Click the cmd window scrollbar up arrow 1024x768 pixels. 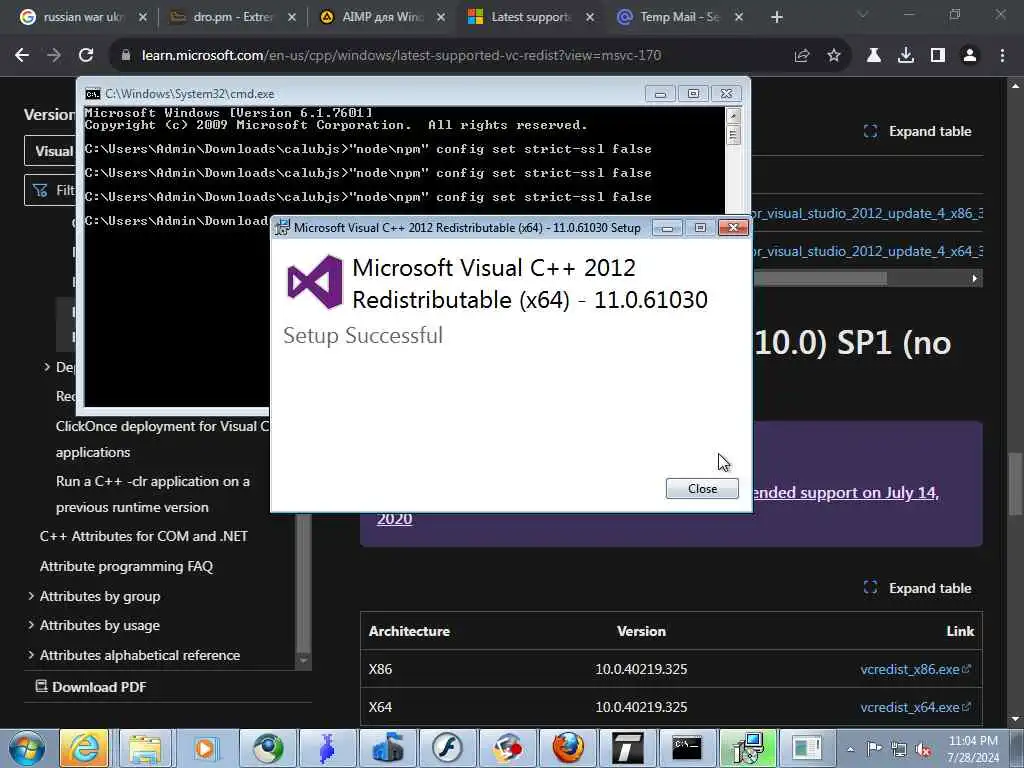click(x=733, y=116)
